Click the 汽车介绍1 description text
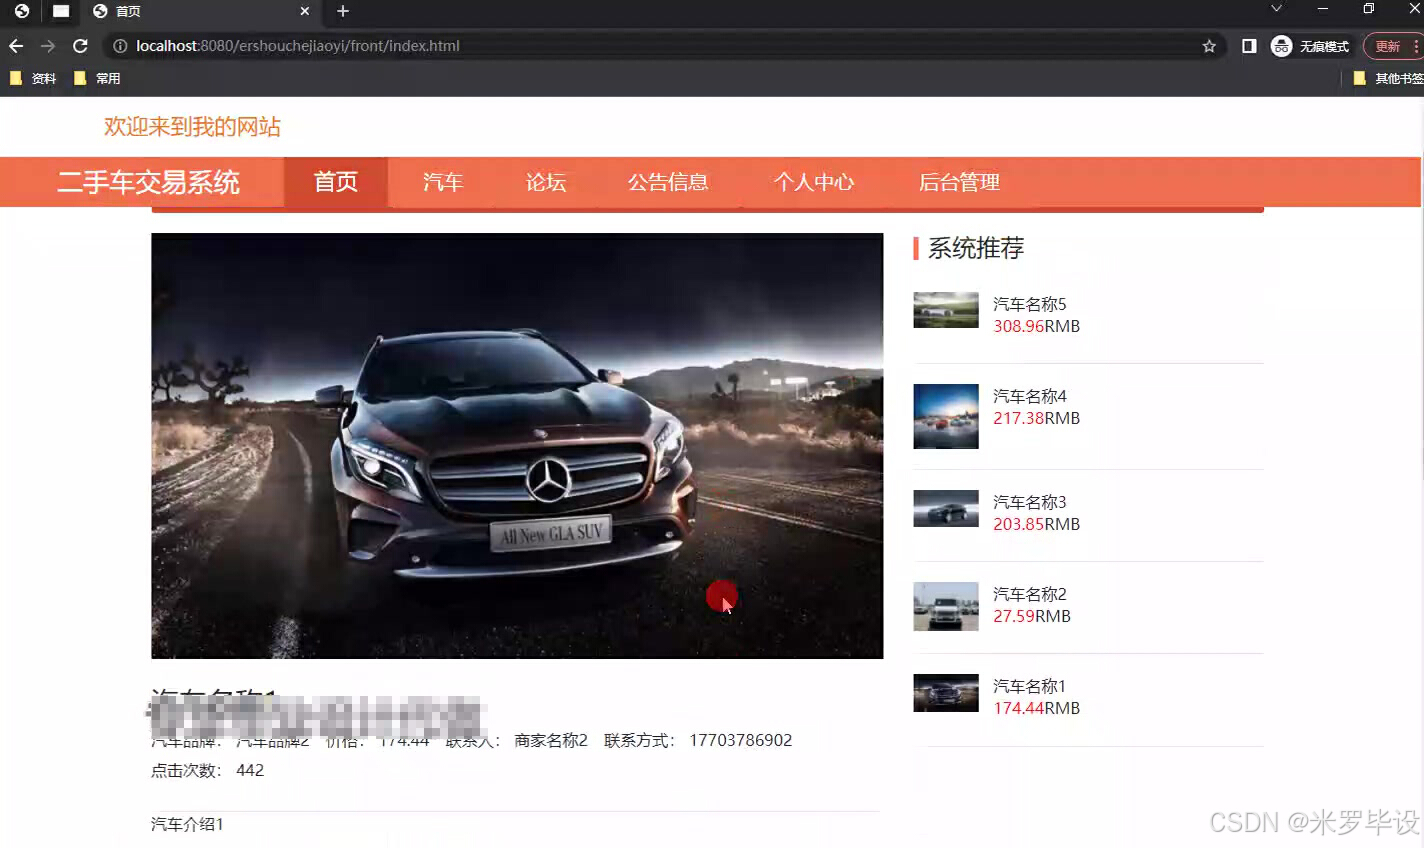 [187, 824]
